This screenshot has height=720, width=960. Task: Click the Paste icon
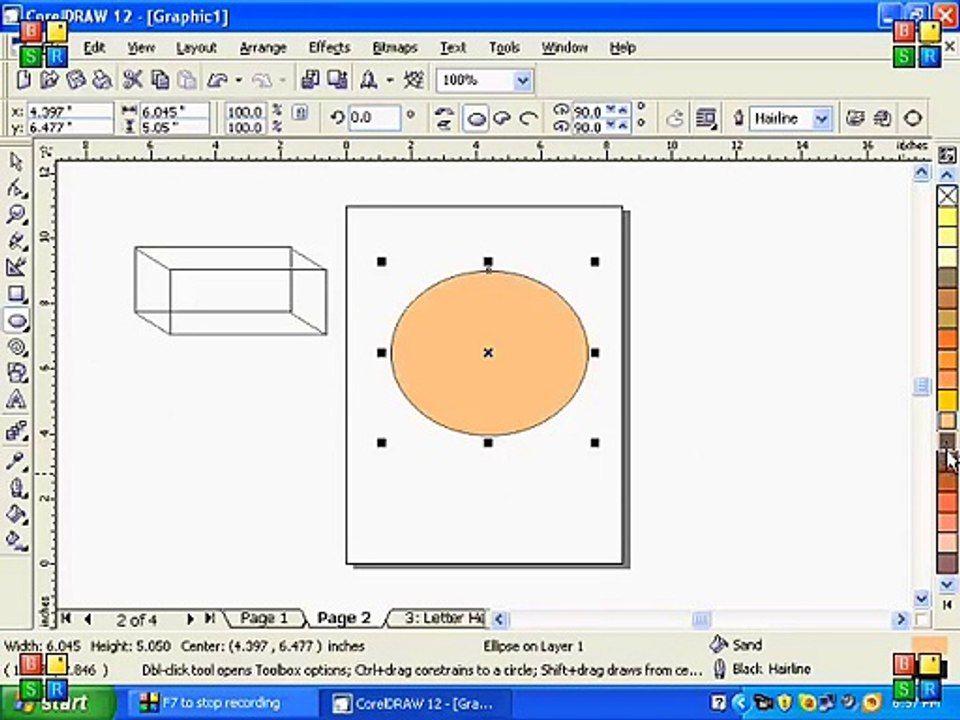[187, 80]
